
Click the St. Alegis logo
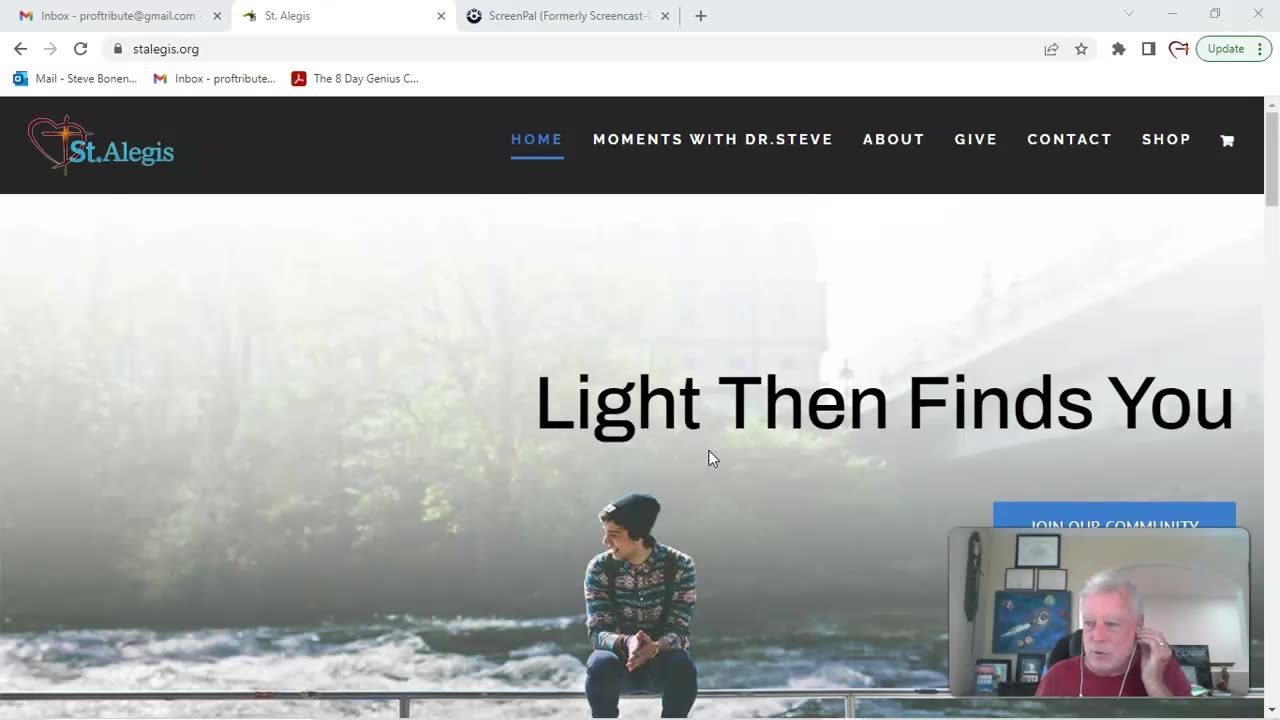(x=101, y=145)
